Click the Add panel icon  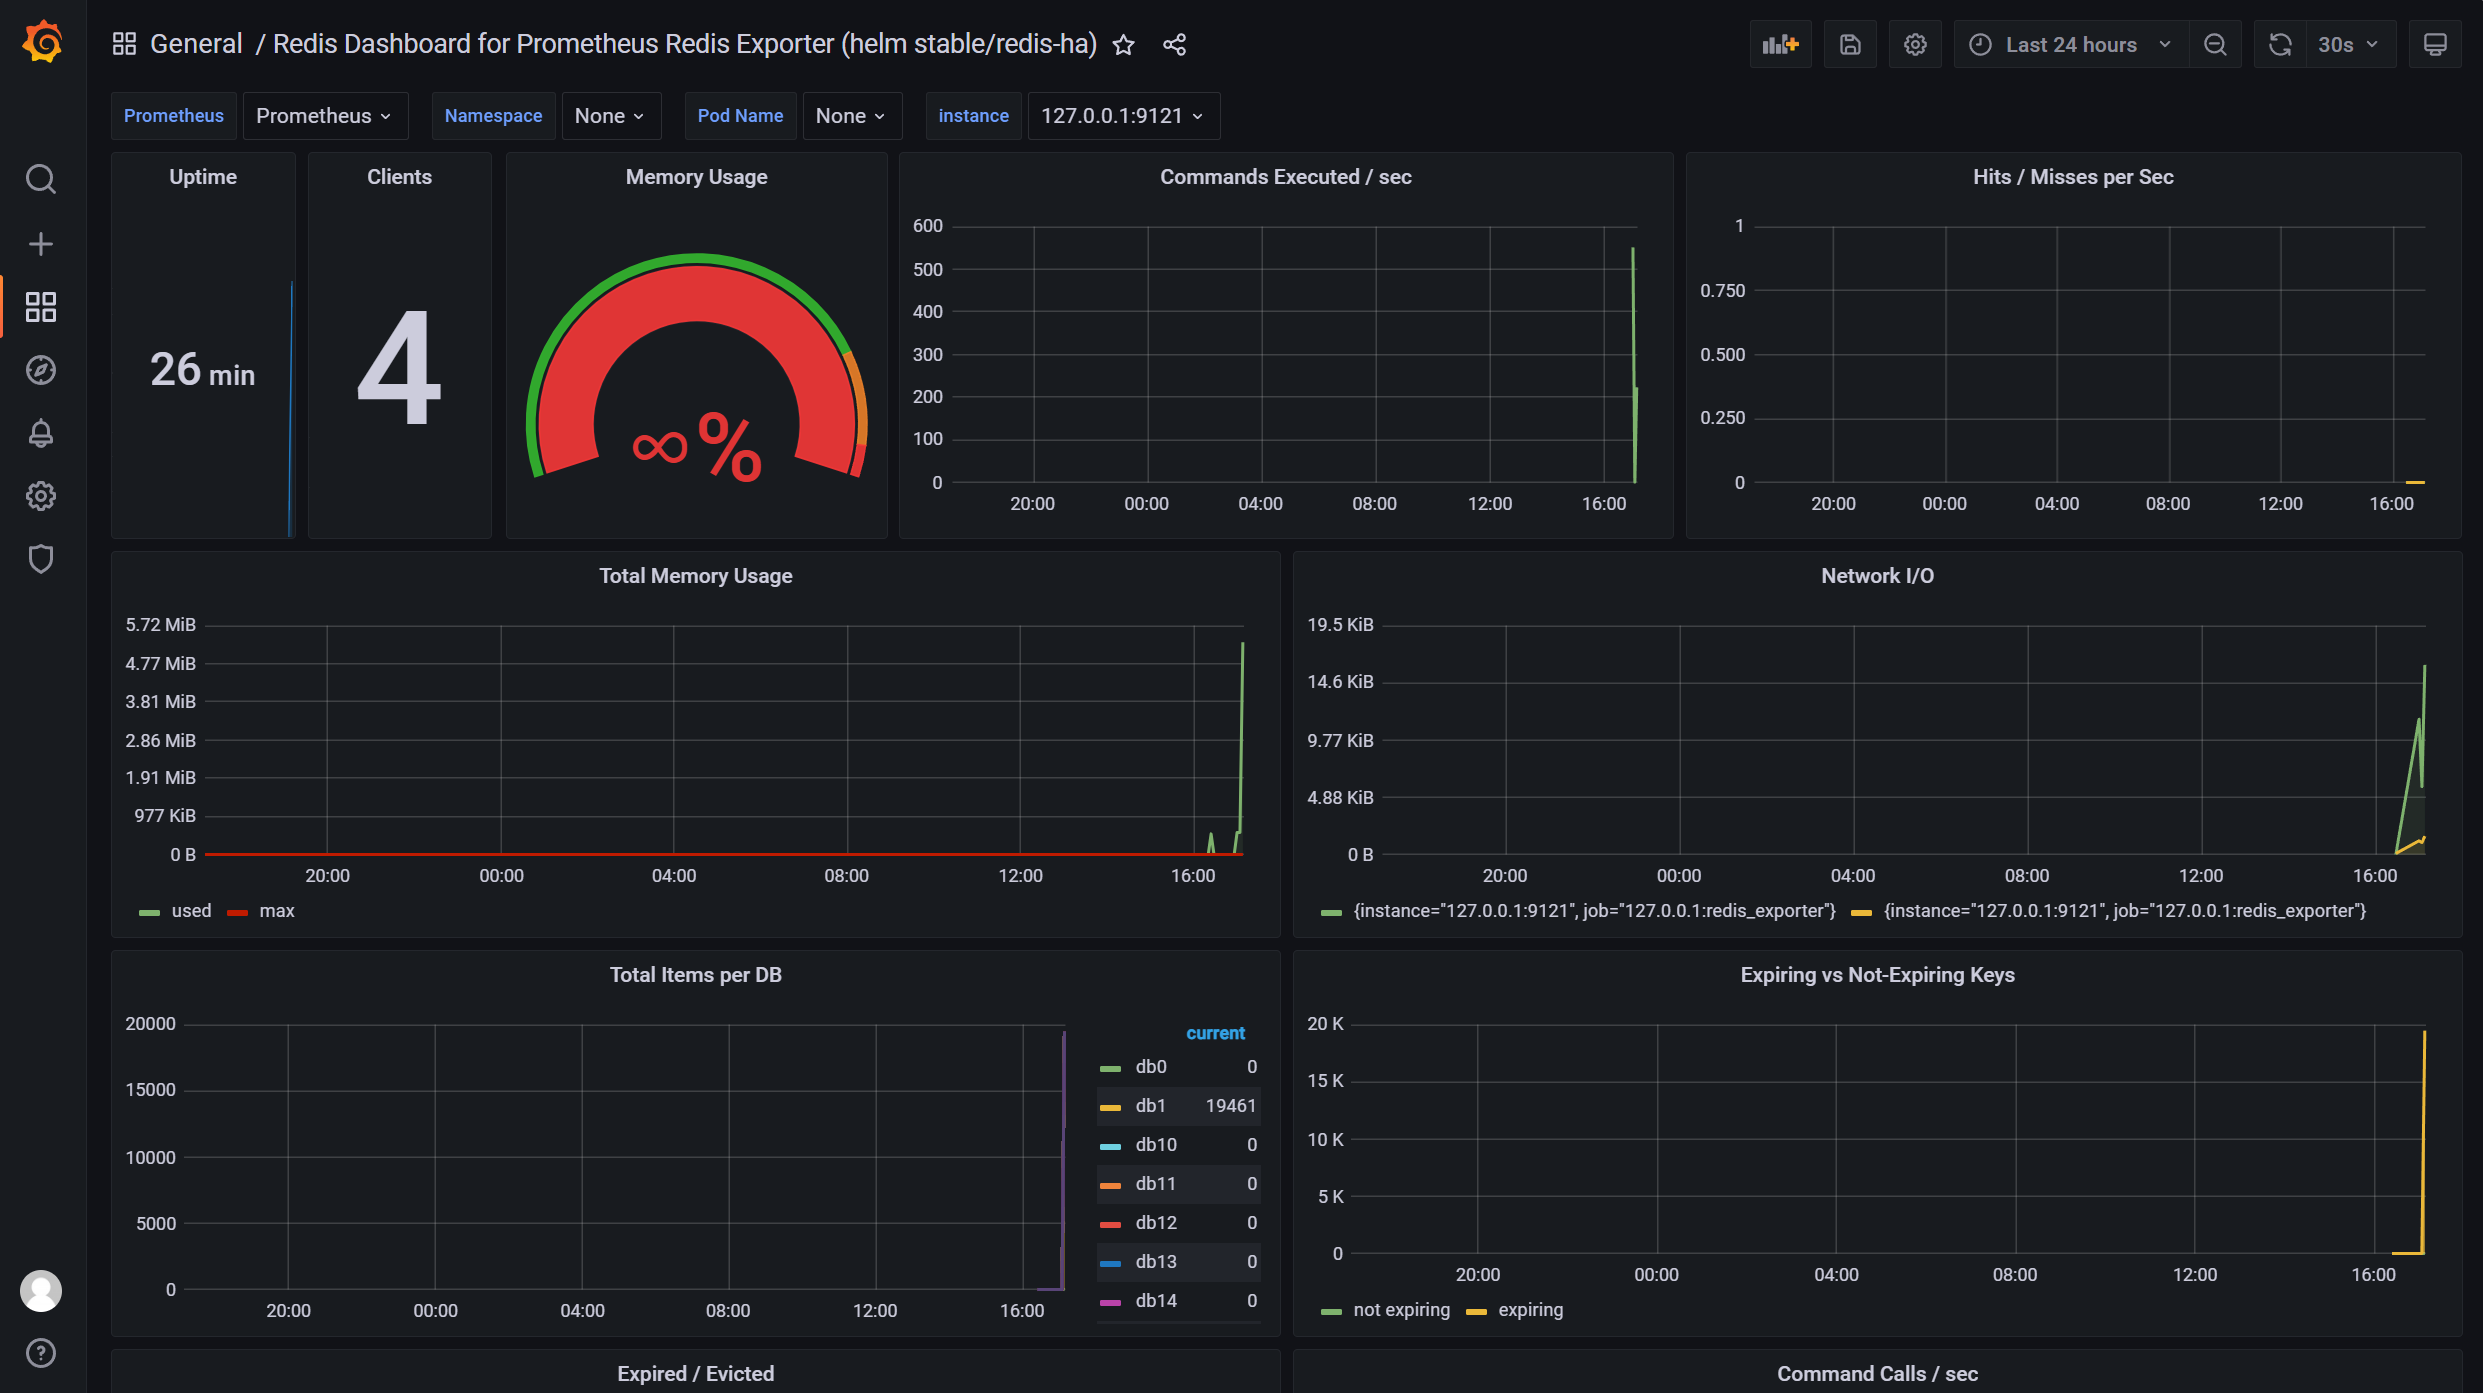click(1780, 45)
